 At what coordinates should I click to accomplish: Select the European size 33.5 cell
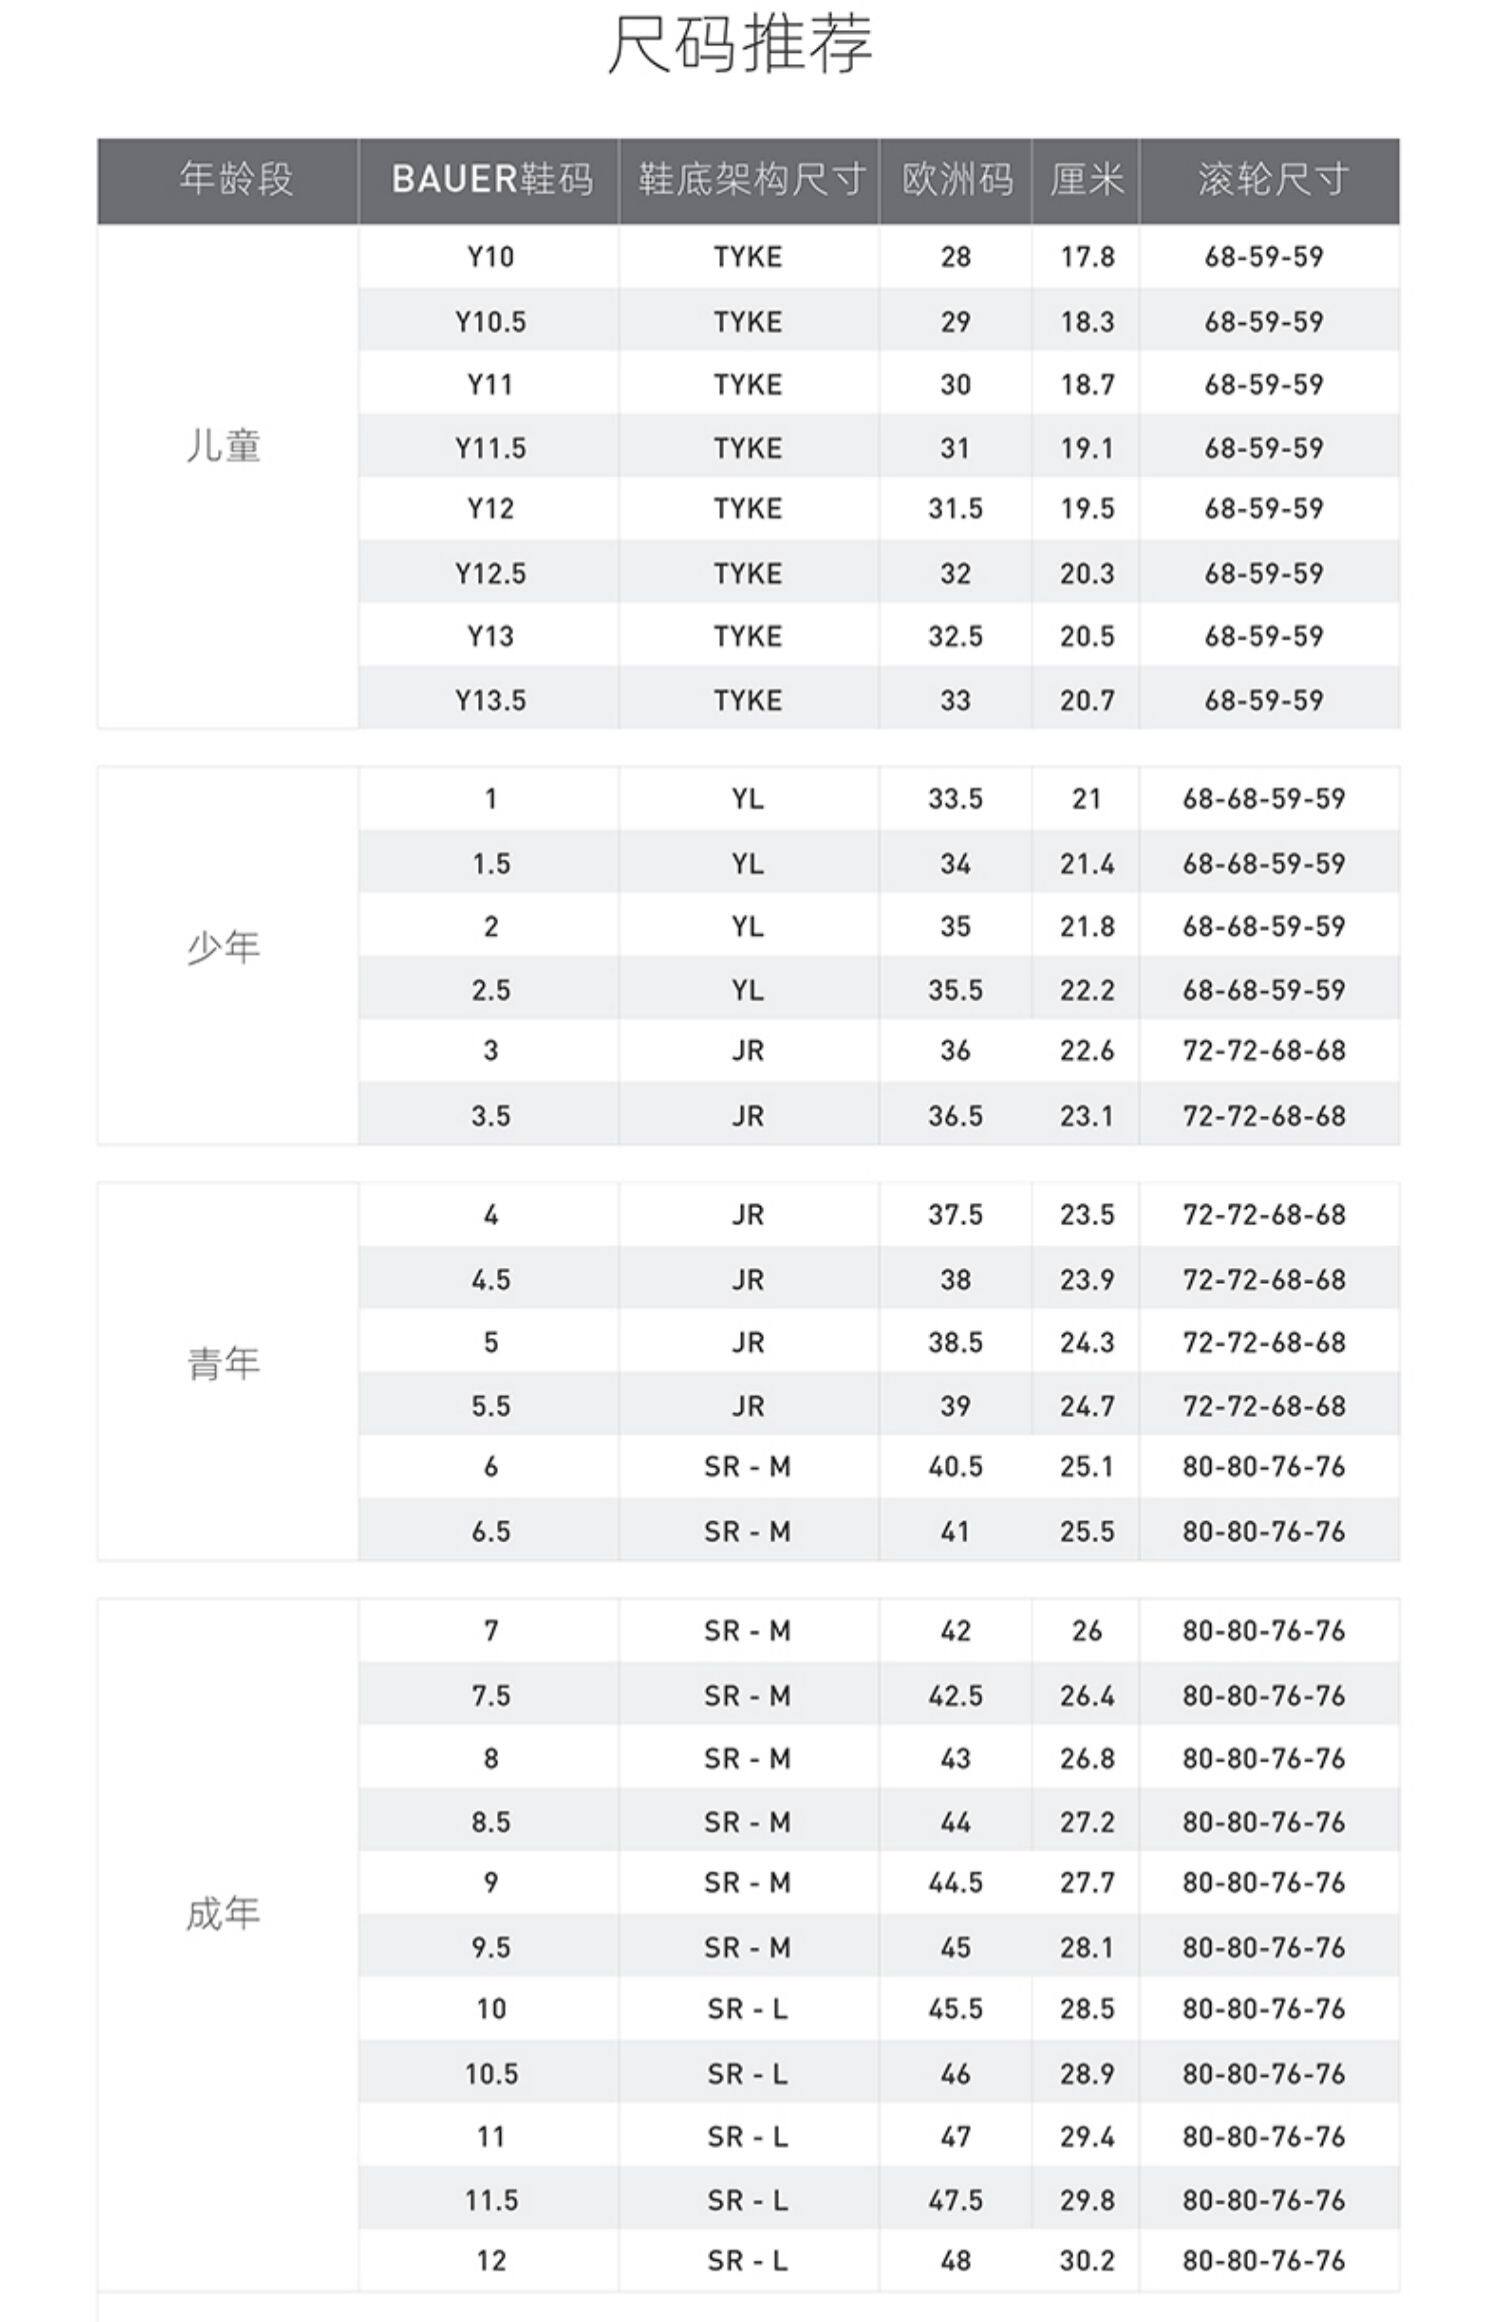click(955, 798)
